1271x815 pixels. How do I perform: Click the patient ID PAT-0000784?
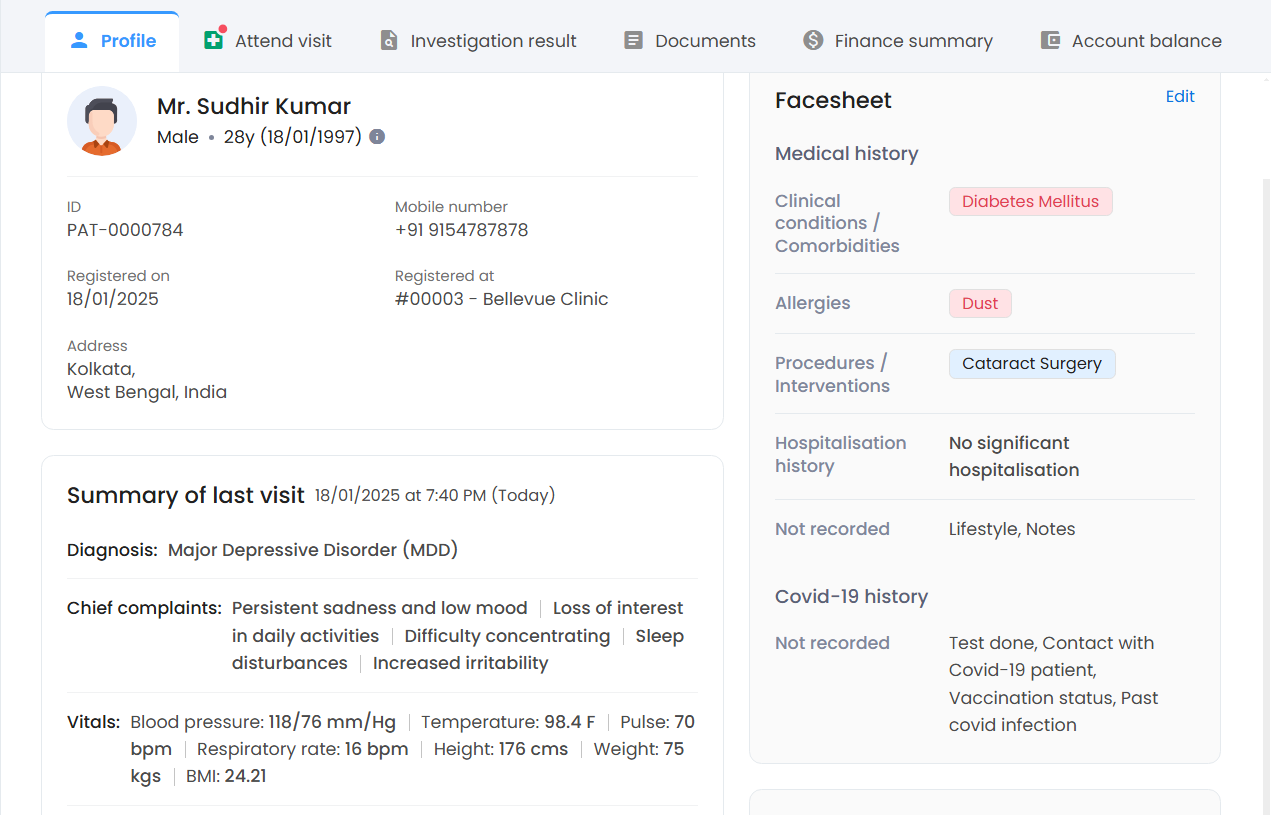pyautogui.click(x=125, y=230)
